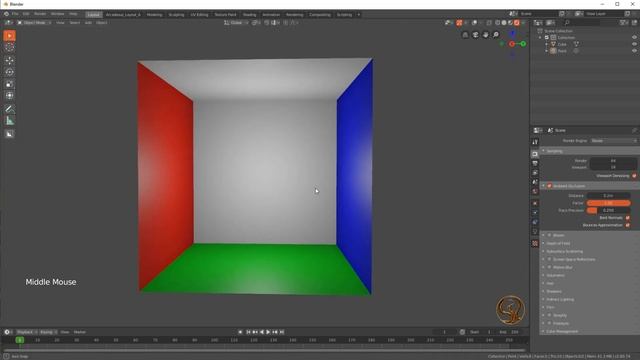The image size is (640, 360).
Task: Open the Render properties tab icon
Action: (x=535, y=154)
